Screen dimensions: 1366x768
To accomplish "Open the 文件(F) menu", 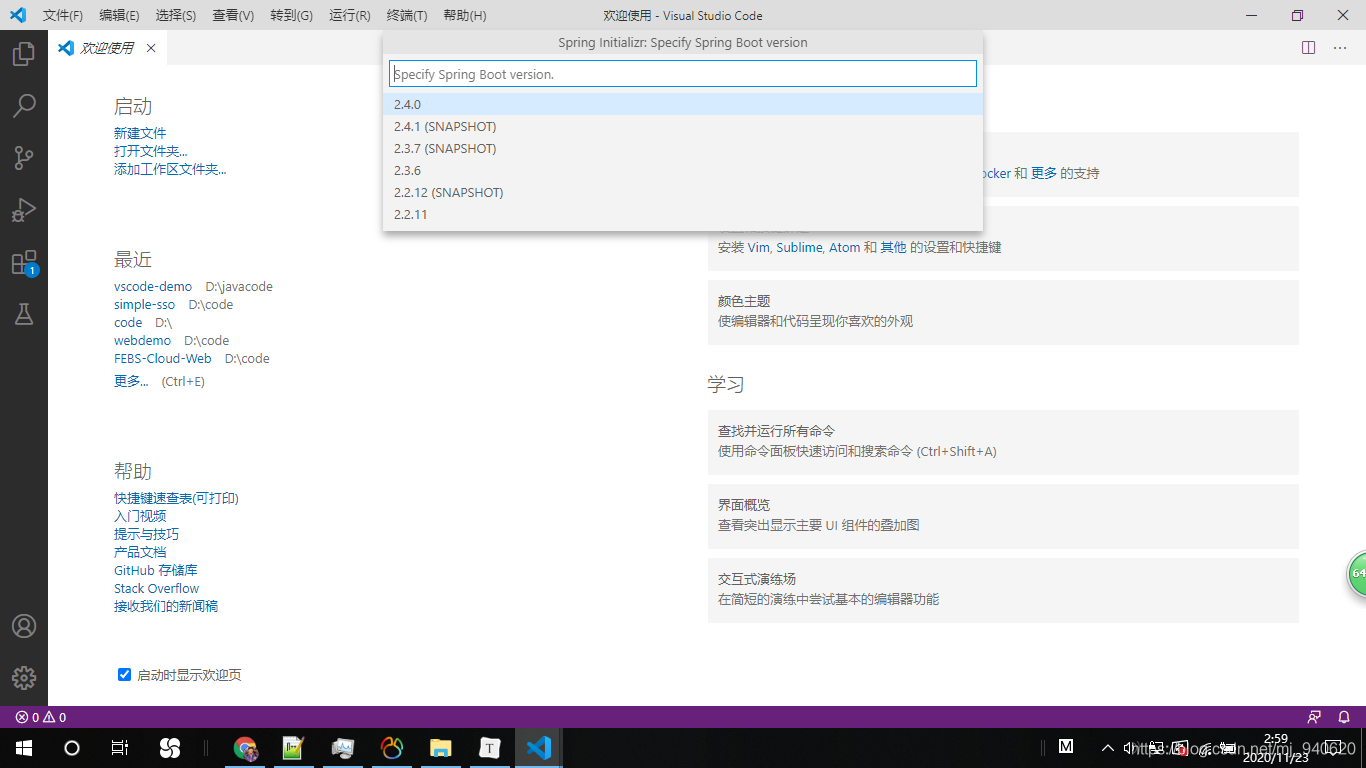I will [63, 15].
